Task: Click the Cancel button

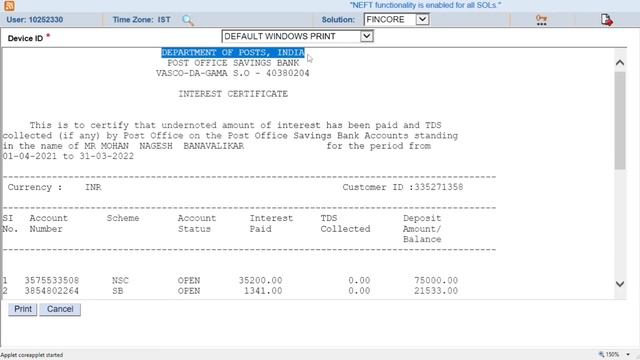Action: coord(60,309)
